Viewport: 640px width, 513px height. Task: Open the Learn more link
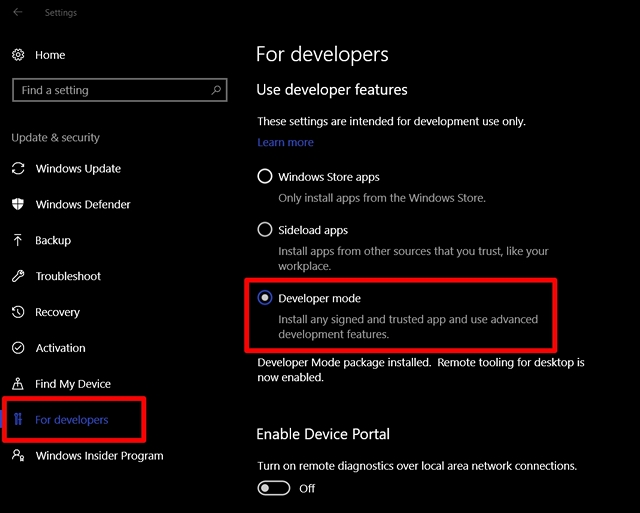coord(285,142)
